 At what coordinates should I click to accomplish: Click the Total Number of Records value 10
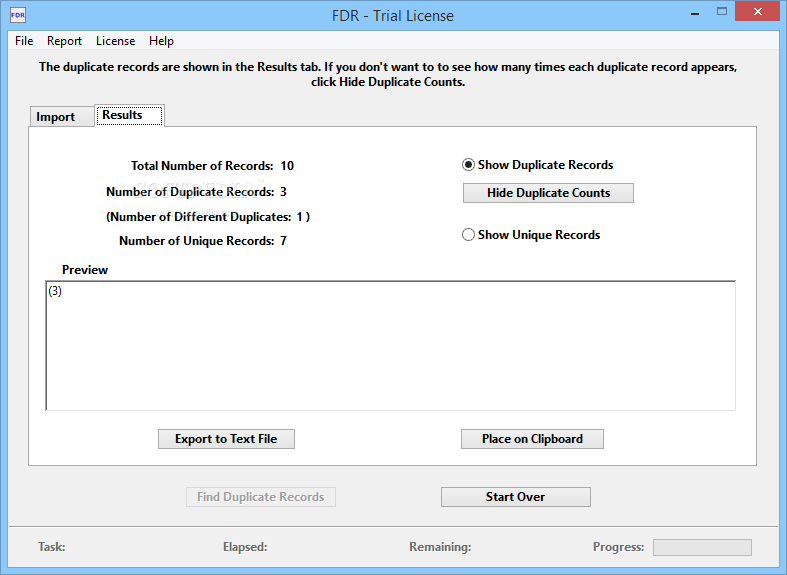[287, 166]
